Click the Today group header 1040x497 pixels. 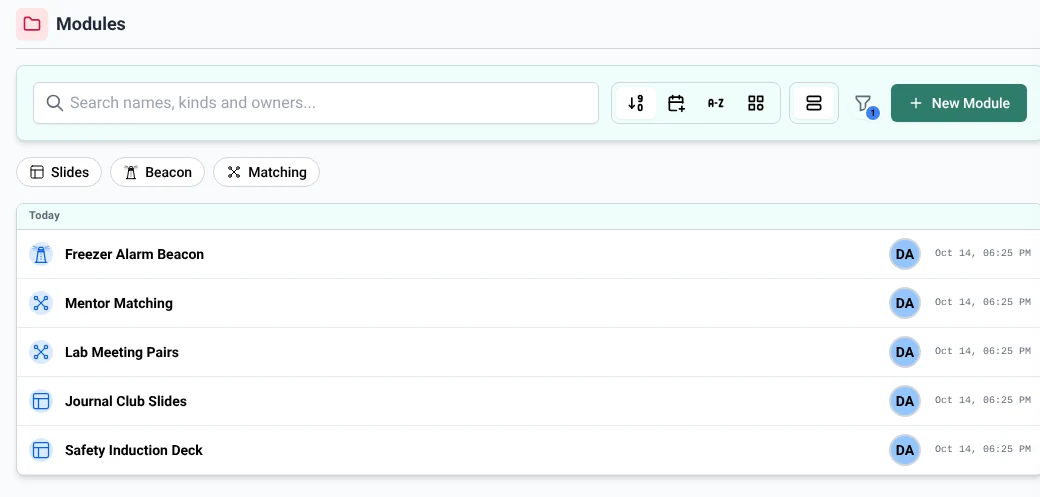tap(528, 216)
